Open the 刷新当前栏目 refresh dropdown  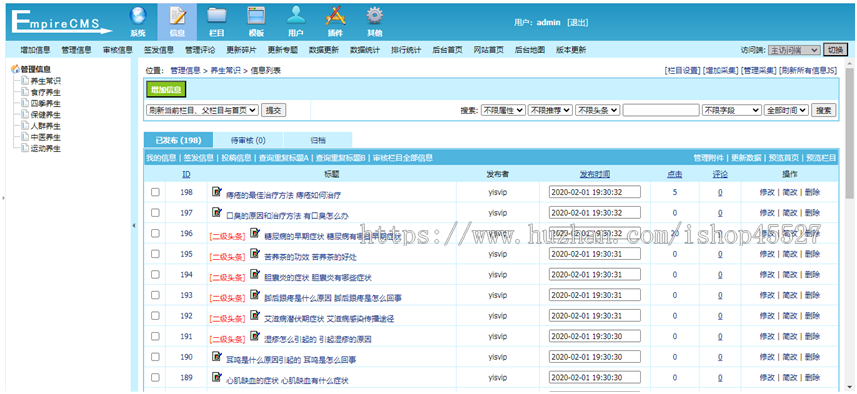[202, 110]
